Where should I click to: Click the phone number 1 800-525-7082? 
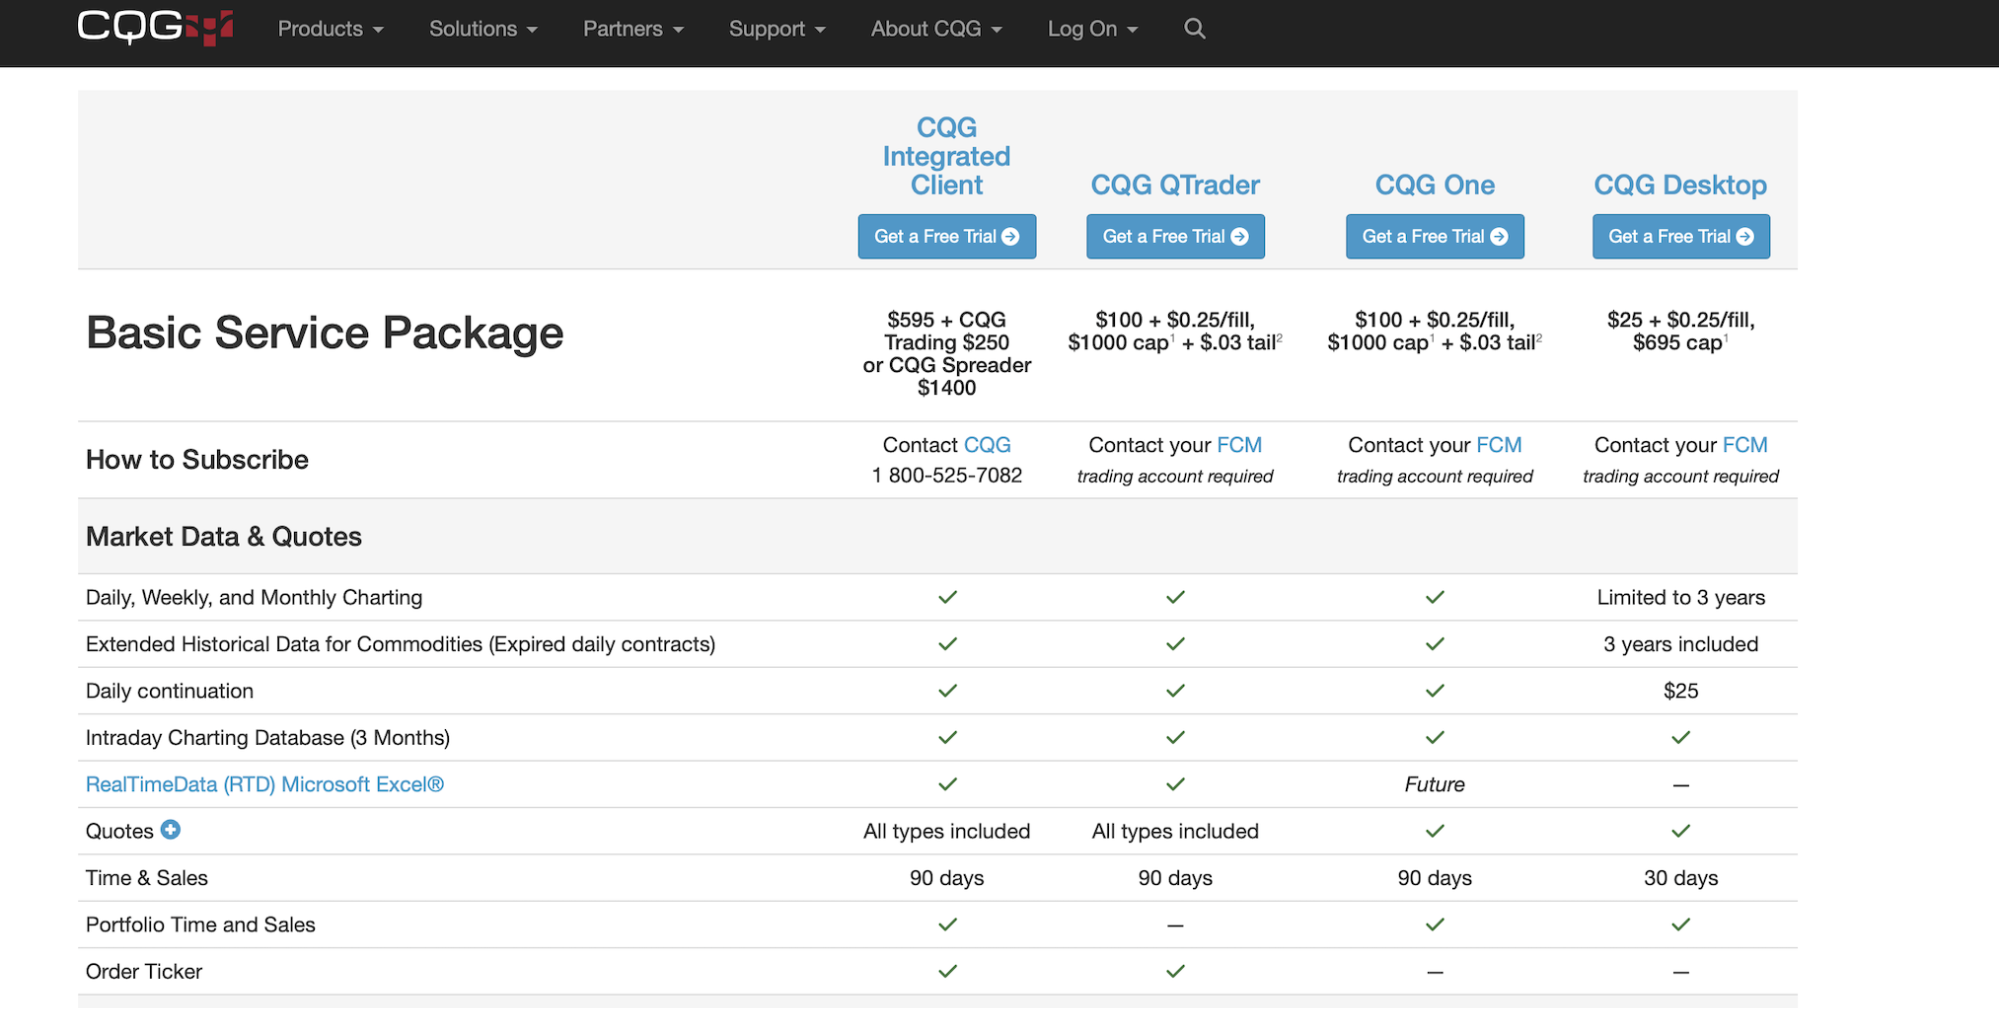[947, 475]
